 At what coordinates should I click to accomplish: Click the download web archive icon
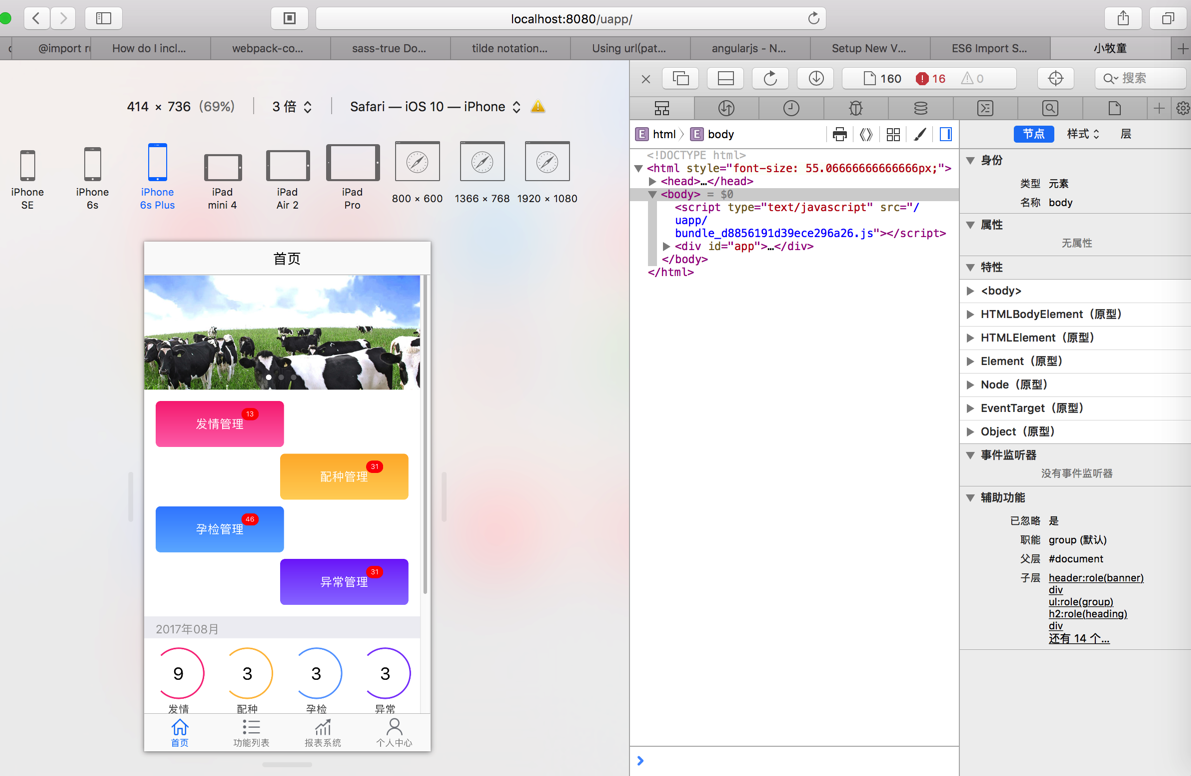click(816, 78)
